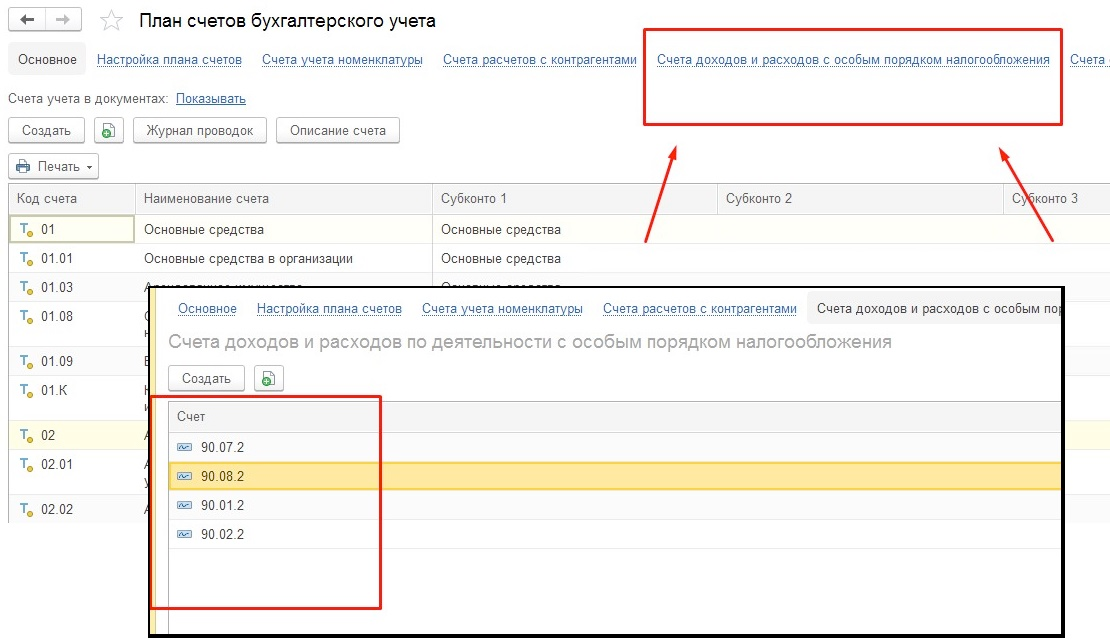Select active Счета доходов и расходов tab in overlay
Screen dimensions: 1110x640
tap(934, 309)
